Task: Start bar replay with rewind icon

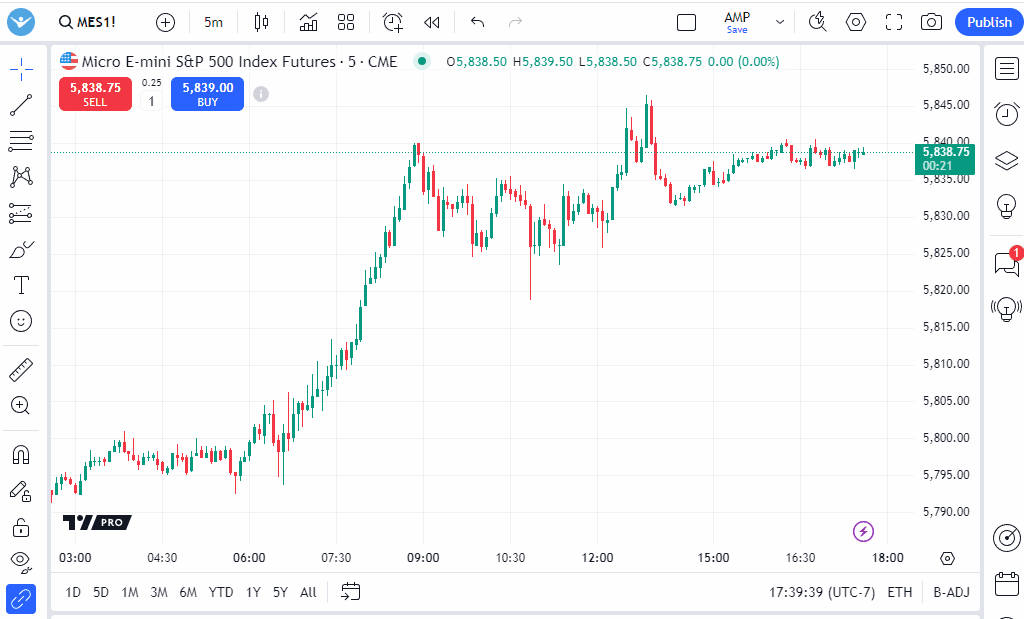Action: pyautogui.click(x=432, y=22)
